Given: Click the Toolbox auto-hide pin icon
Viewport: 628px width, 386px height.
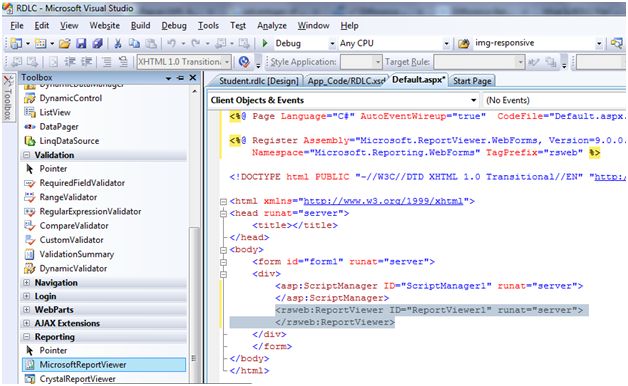Looking at the screenshot, I should point(181,78).
